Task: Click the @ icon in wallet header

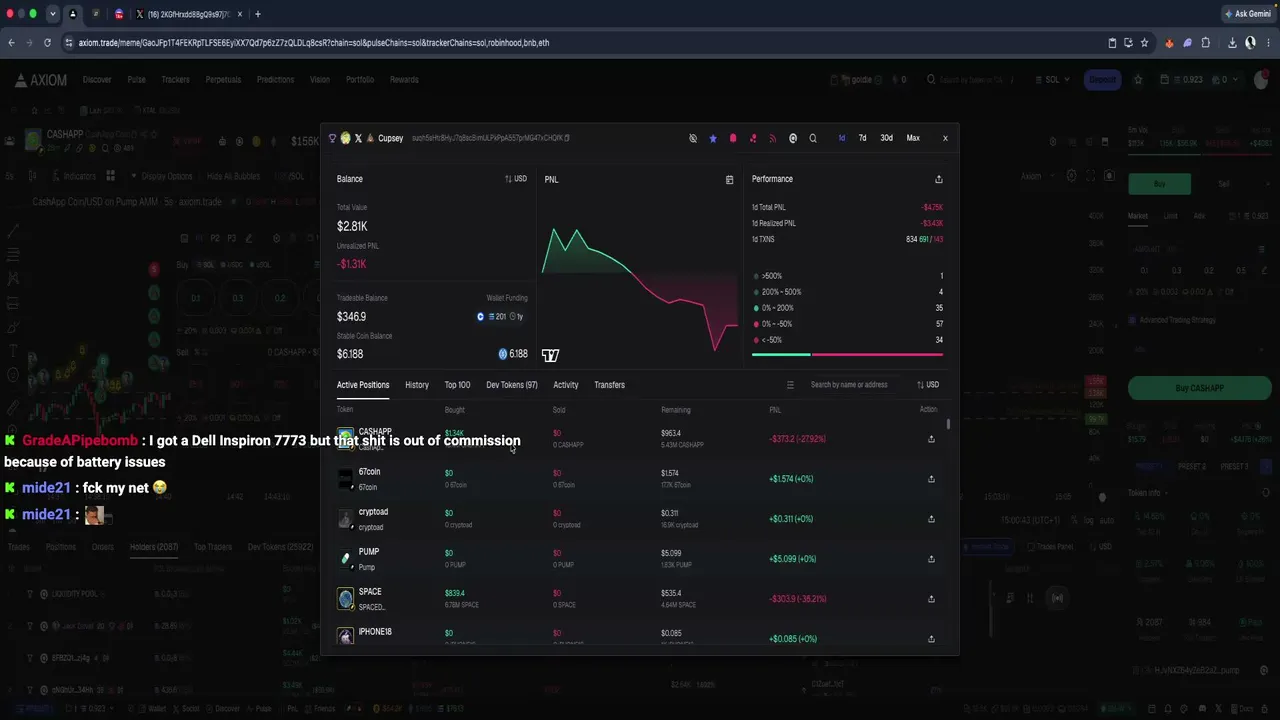Action: tap(793, 138)
